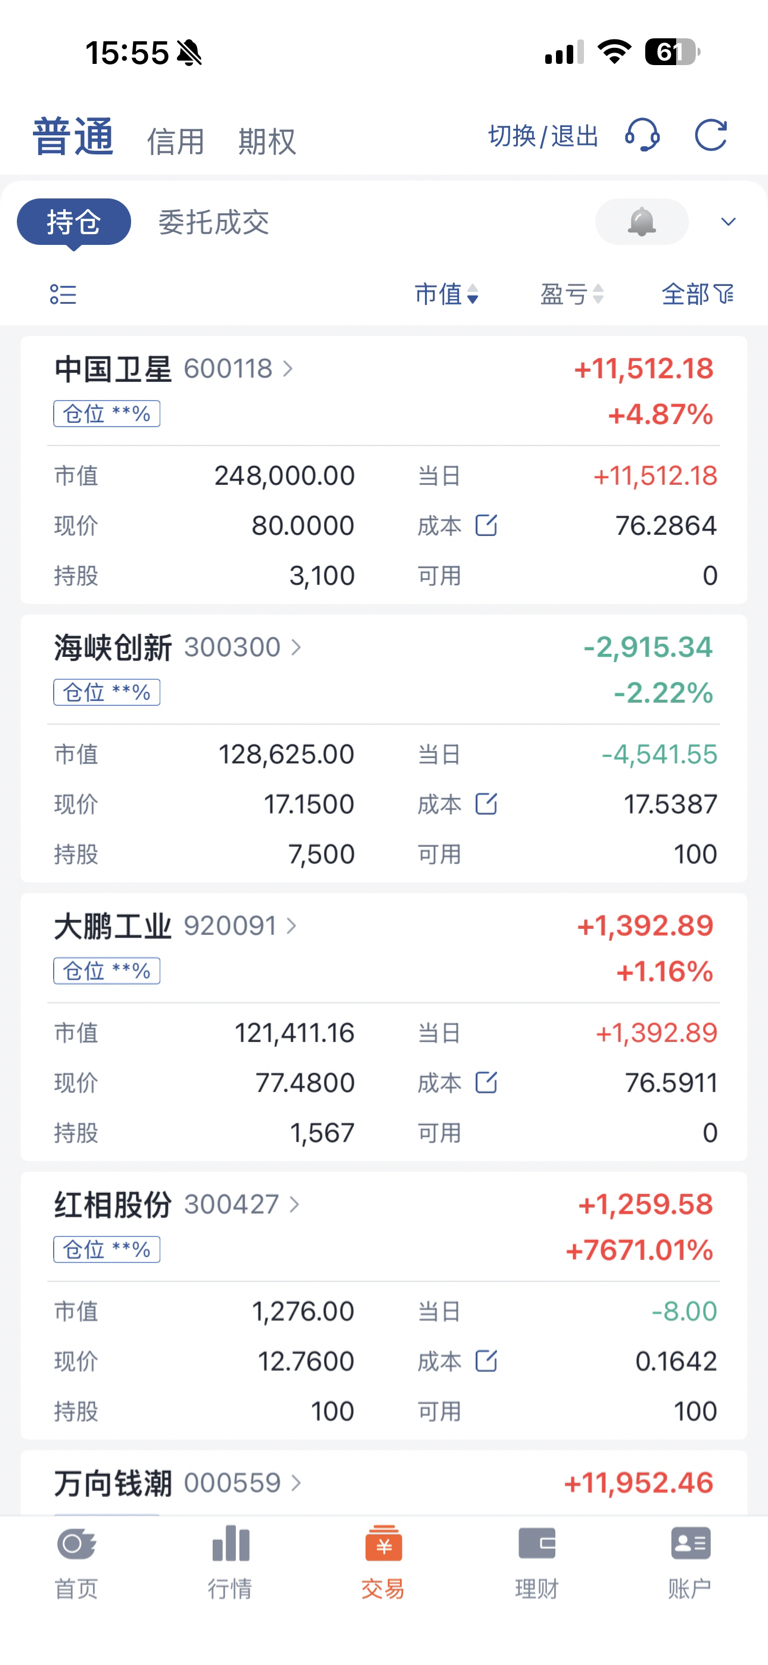Tap the list view layout icon
This screenshot has width=768, height=1665.
(x=63, y=294)
